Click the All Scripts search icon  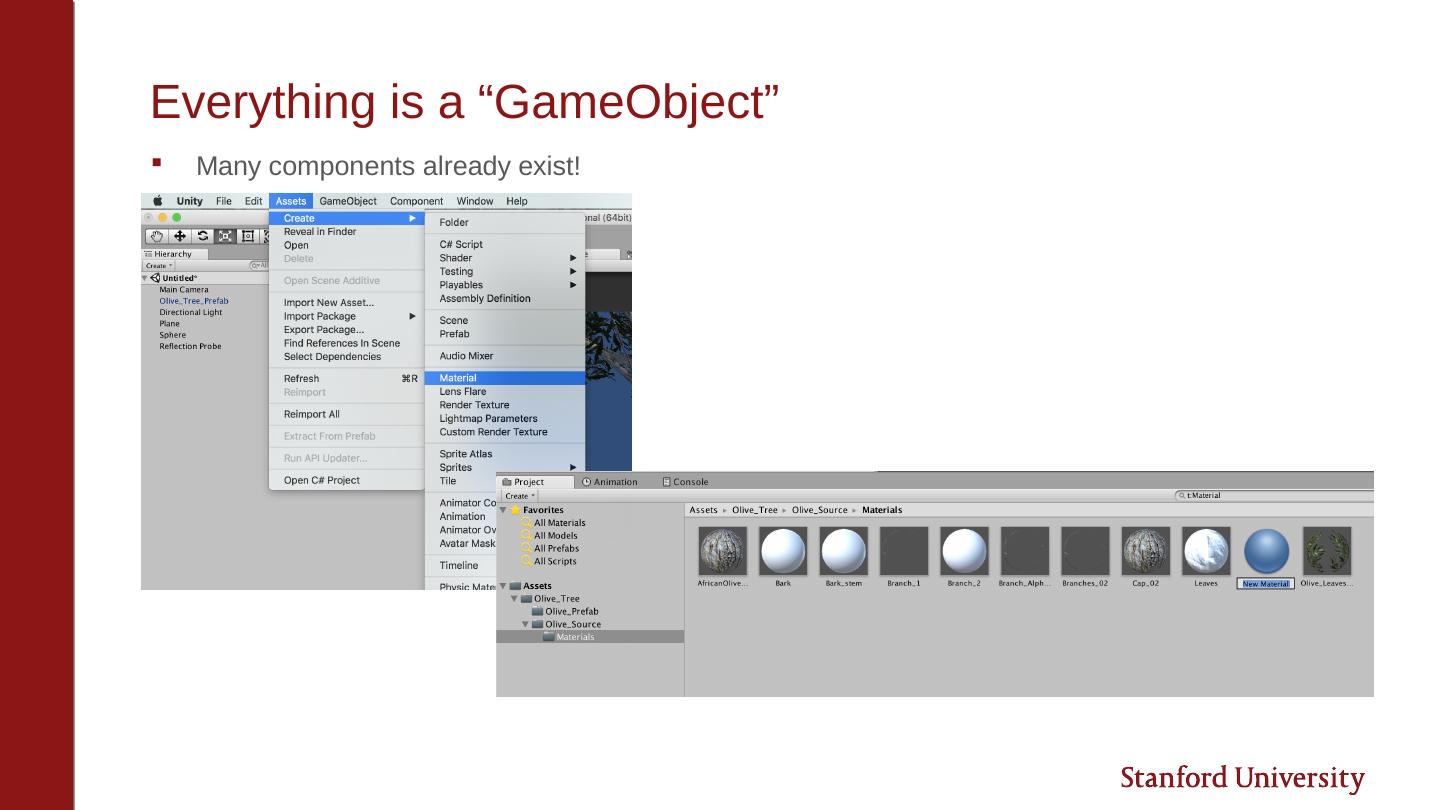click(526, 562)
